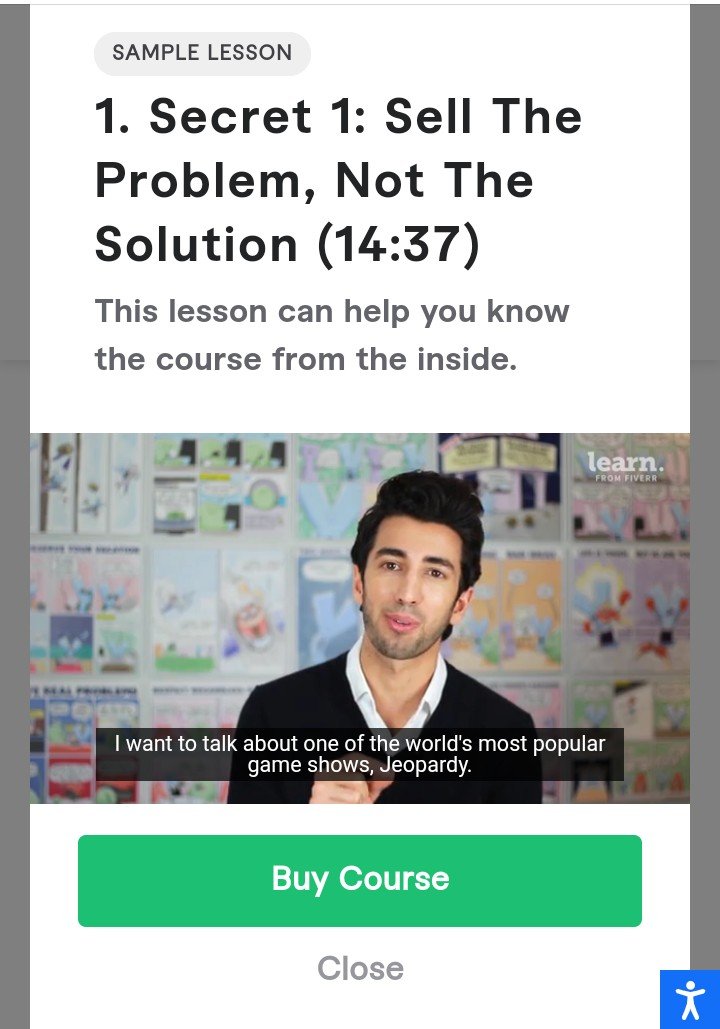Click the lesson title heading text
720x1029 pixels.
tap(338, 180)
